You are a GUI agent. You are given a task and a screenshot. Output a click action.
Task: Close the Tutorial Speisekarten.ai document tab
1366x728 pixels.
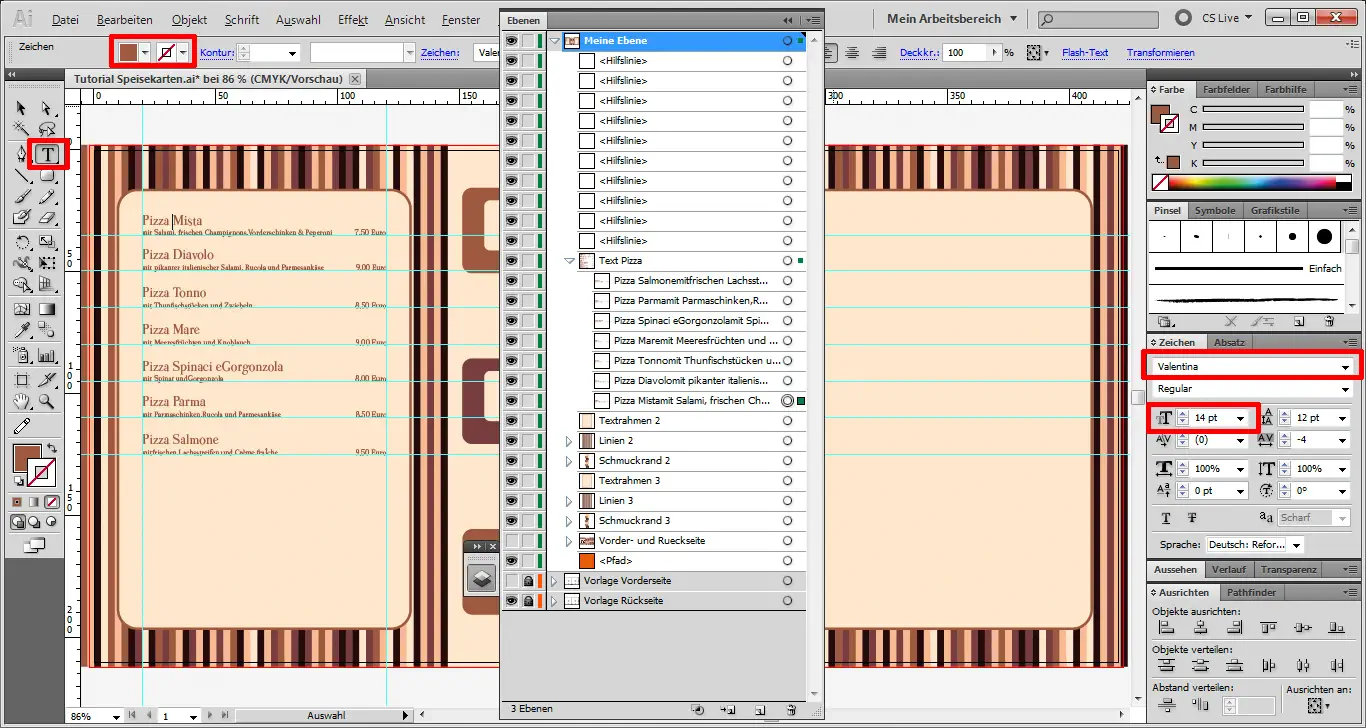(x=355, y=78)
